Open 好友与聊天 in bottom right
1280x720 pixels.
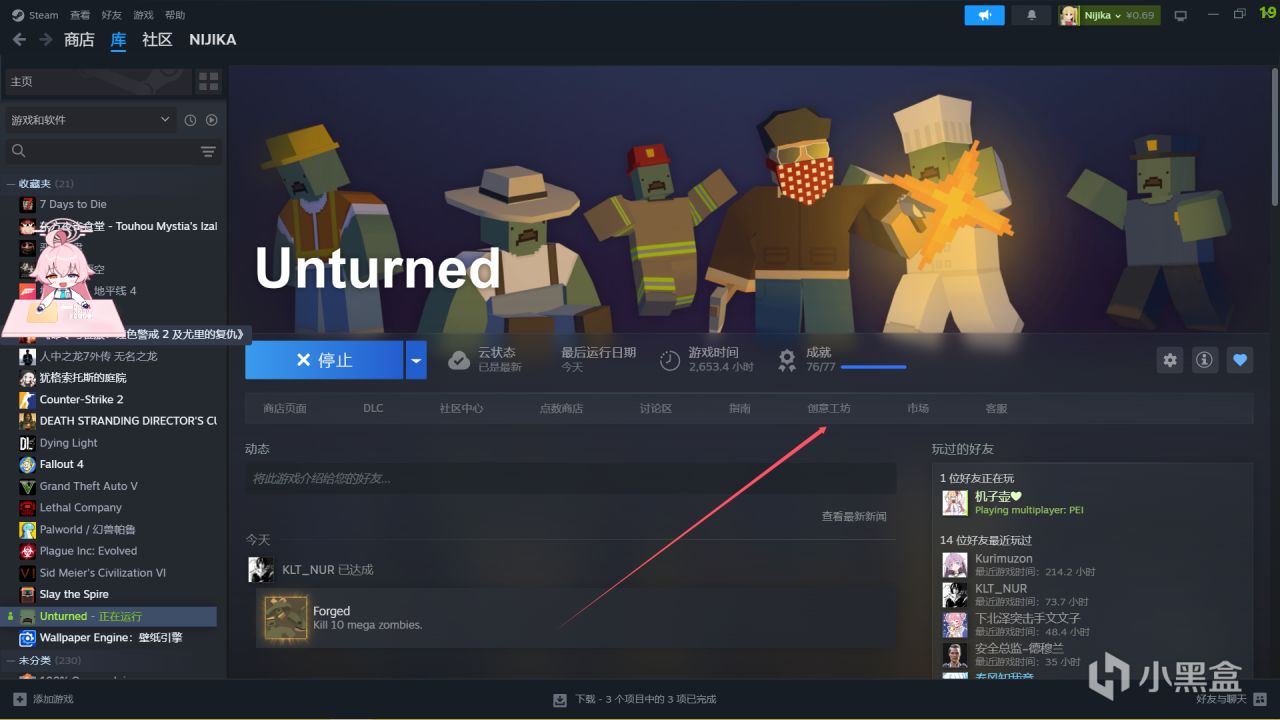[x=1222, y=699]
